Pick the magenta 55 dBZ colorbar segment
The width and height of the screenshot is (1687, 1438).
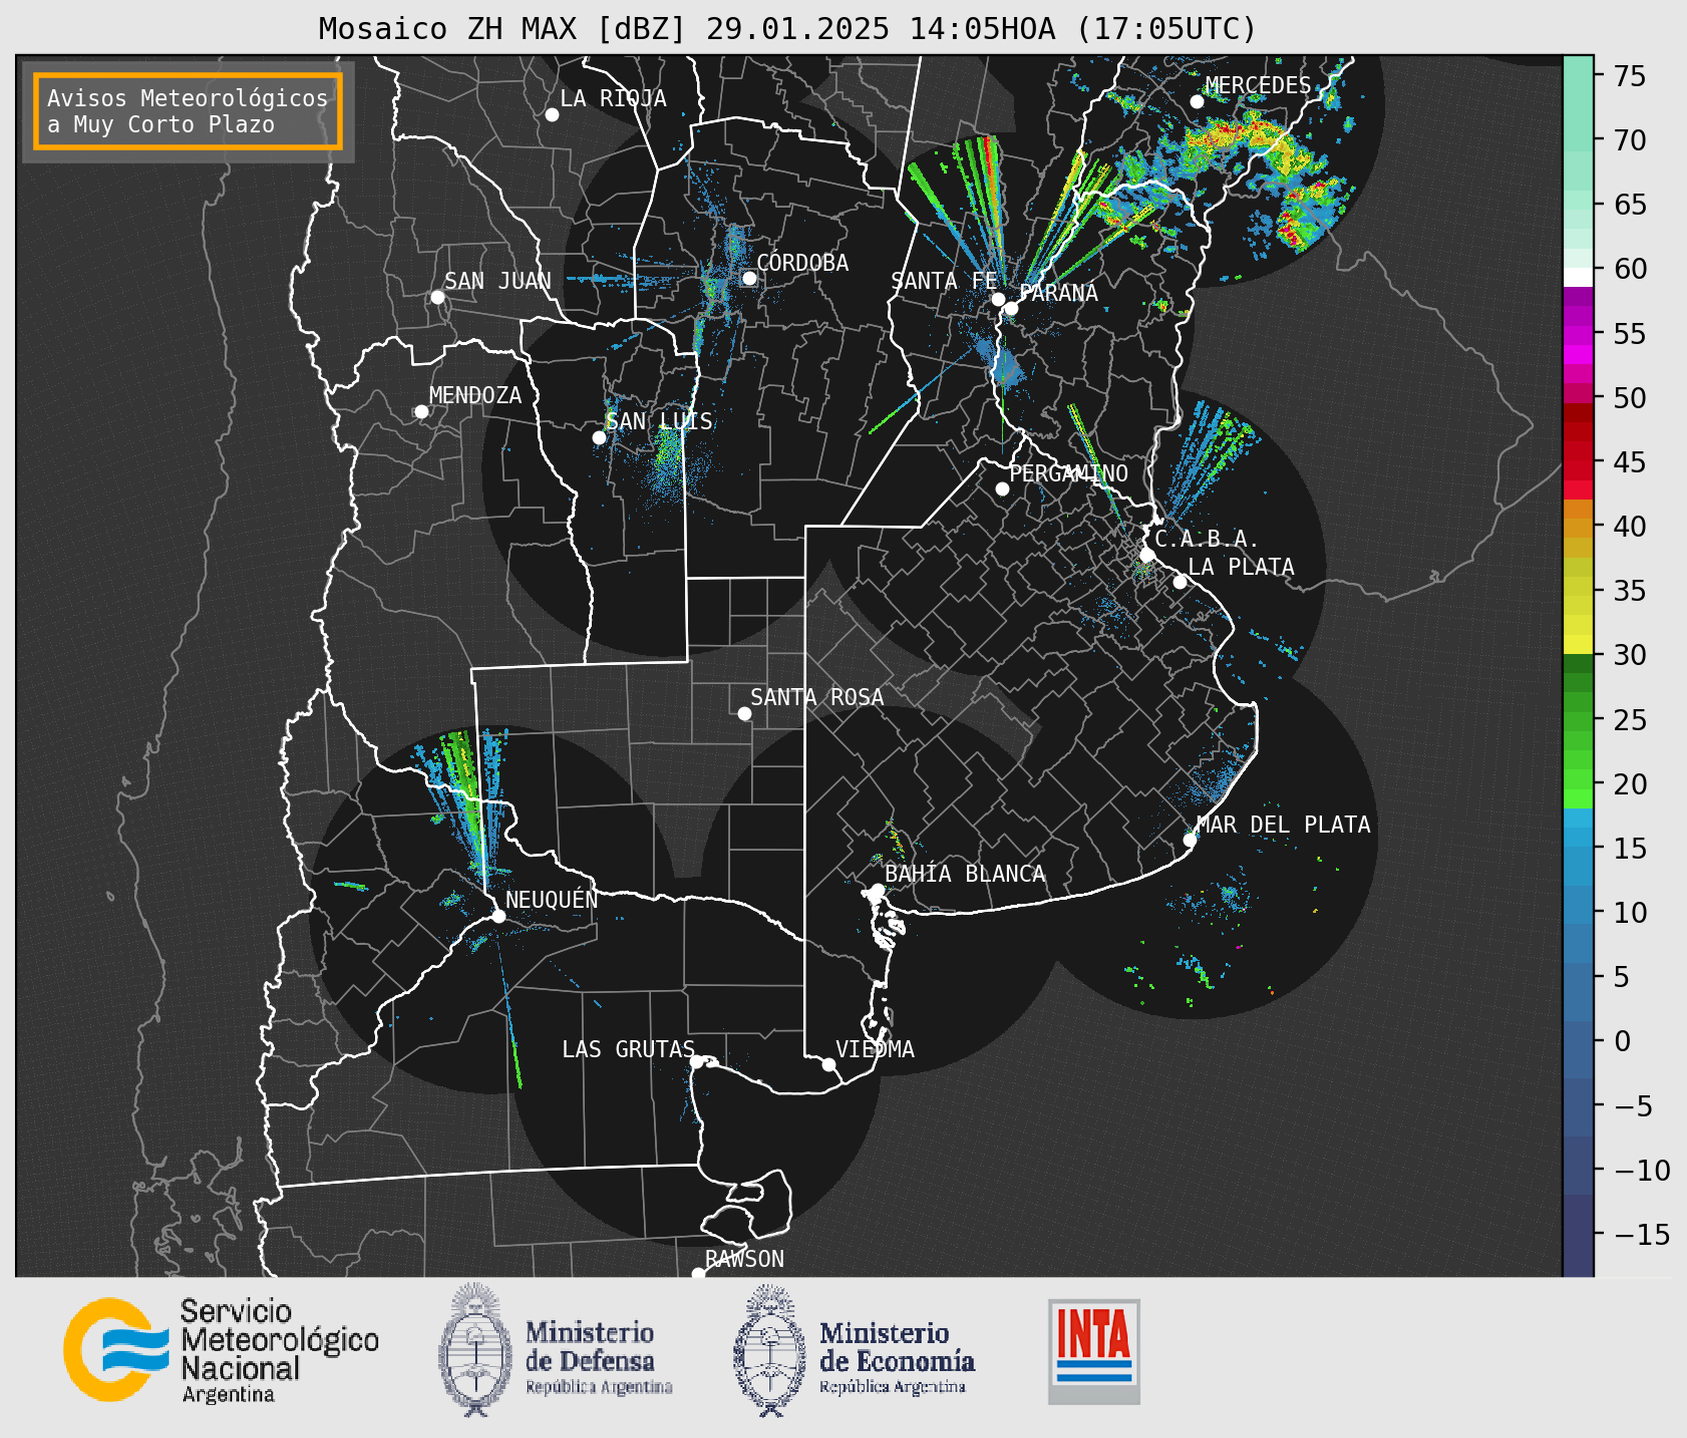coord(1578,333)
